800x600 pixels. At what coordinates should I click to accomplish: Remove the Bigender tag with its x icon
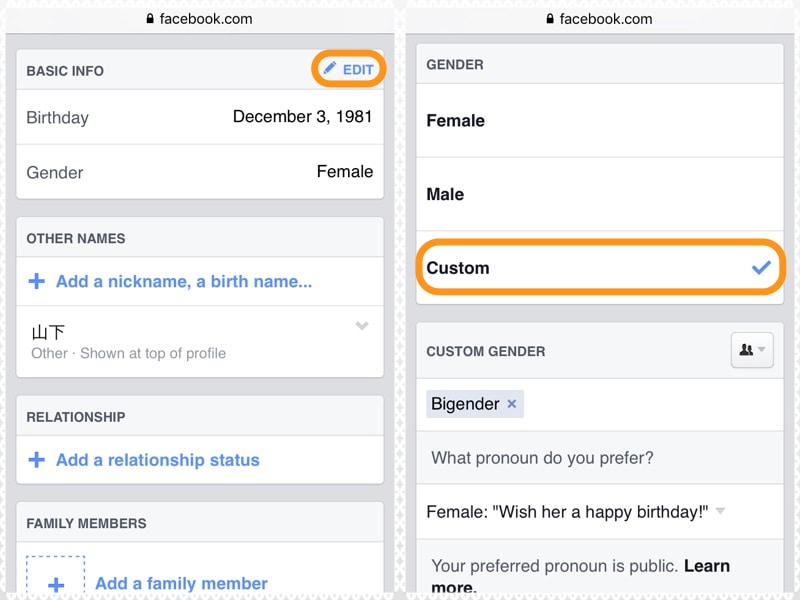(511, 404)
